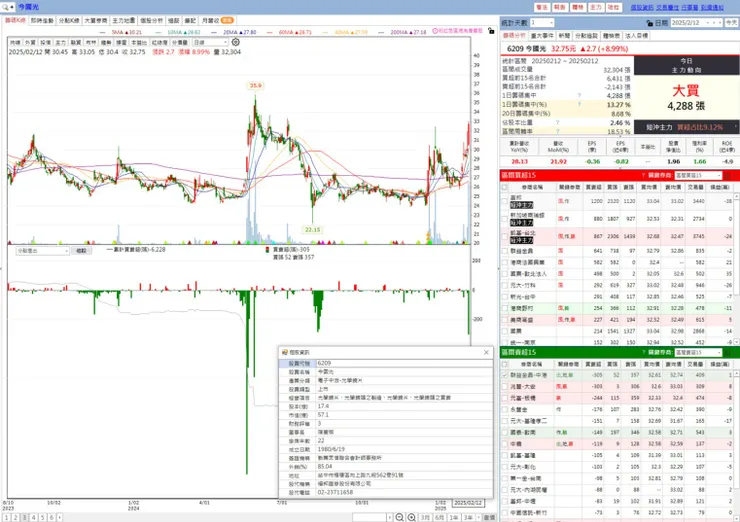Click 20MA legend line
This screenshot has height=522, width=740.
[234, 32]
